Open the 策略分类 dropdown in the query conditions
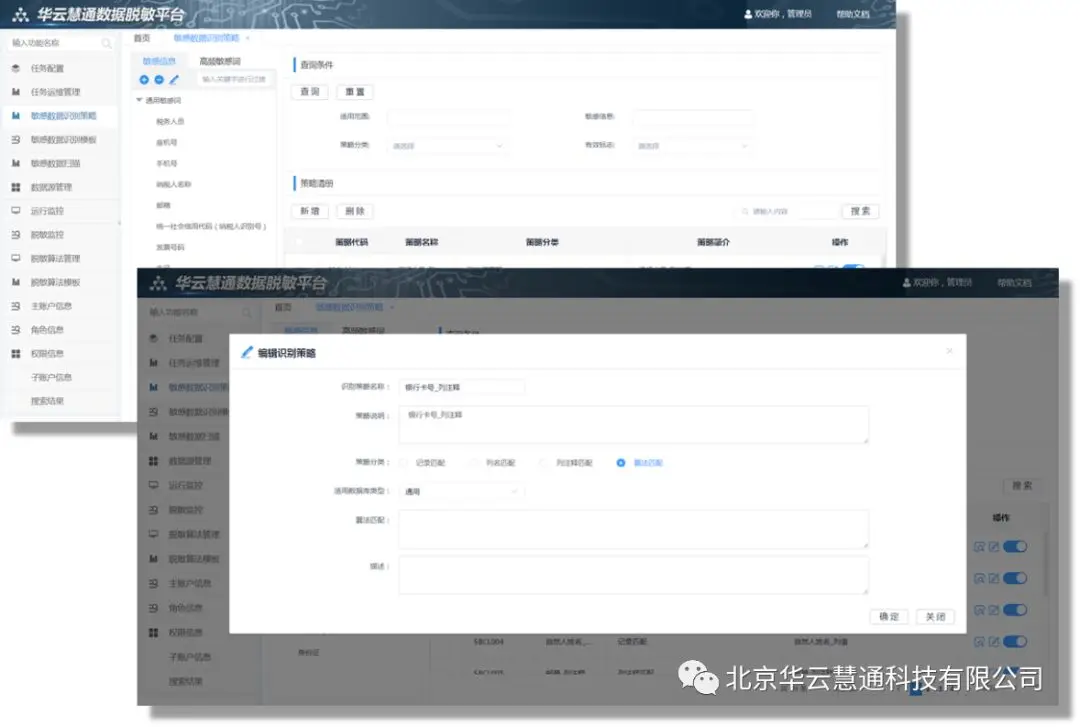1080x727 pixels. pos(447,146)
